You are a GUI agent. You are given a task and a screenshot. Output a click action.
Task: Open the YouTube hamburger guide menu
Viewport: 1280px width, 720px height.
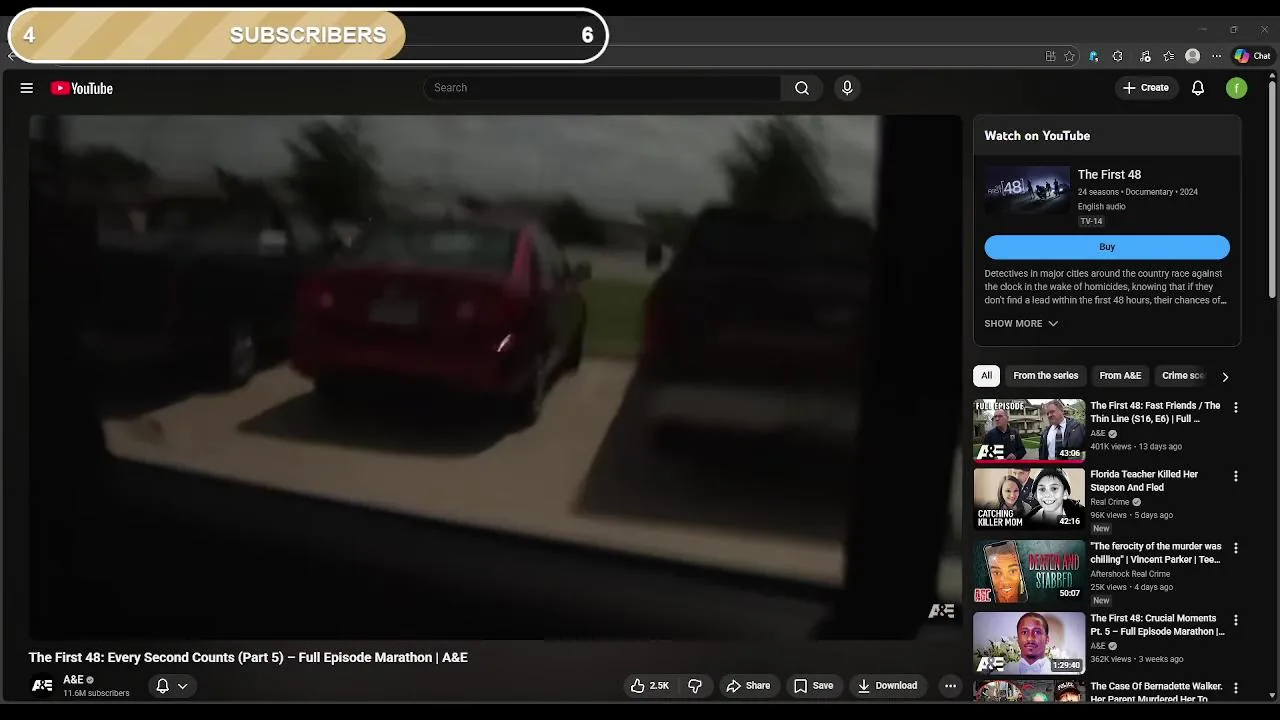coord(27,88)
